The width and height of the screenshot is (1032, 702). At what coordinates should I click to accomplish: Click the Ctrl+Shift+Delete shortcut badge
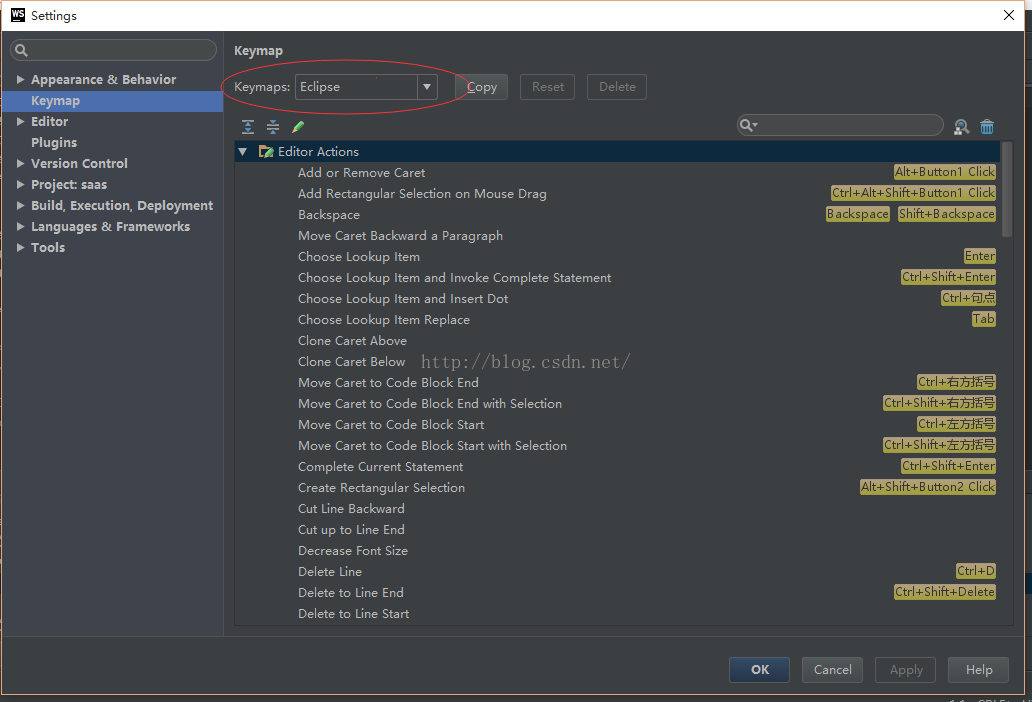944,592
